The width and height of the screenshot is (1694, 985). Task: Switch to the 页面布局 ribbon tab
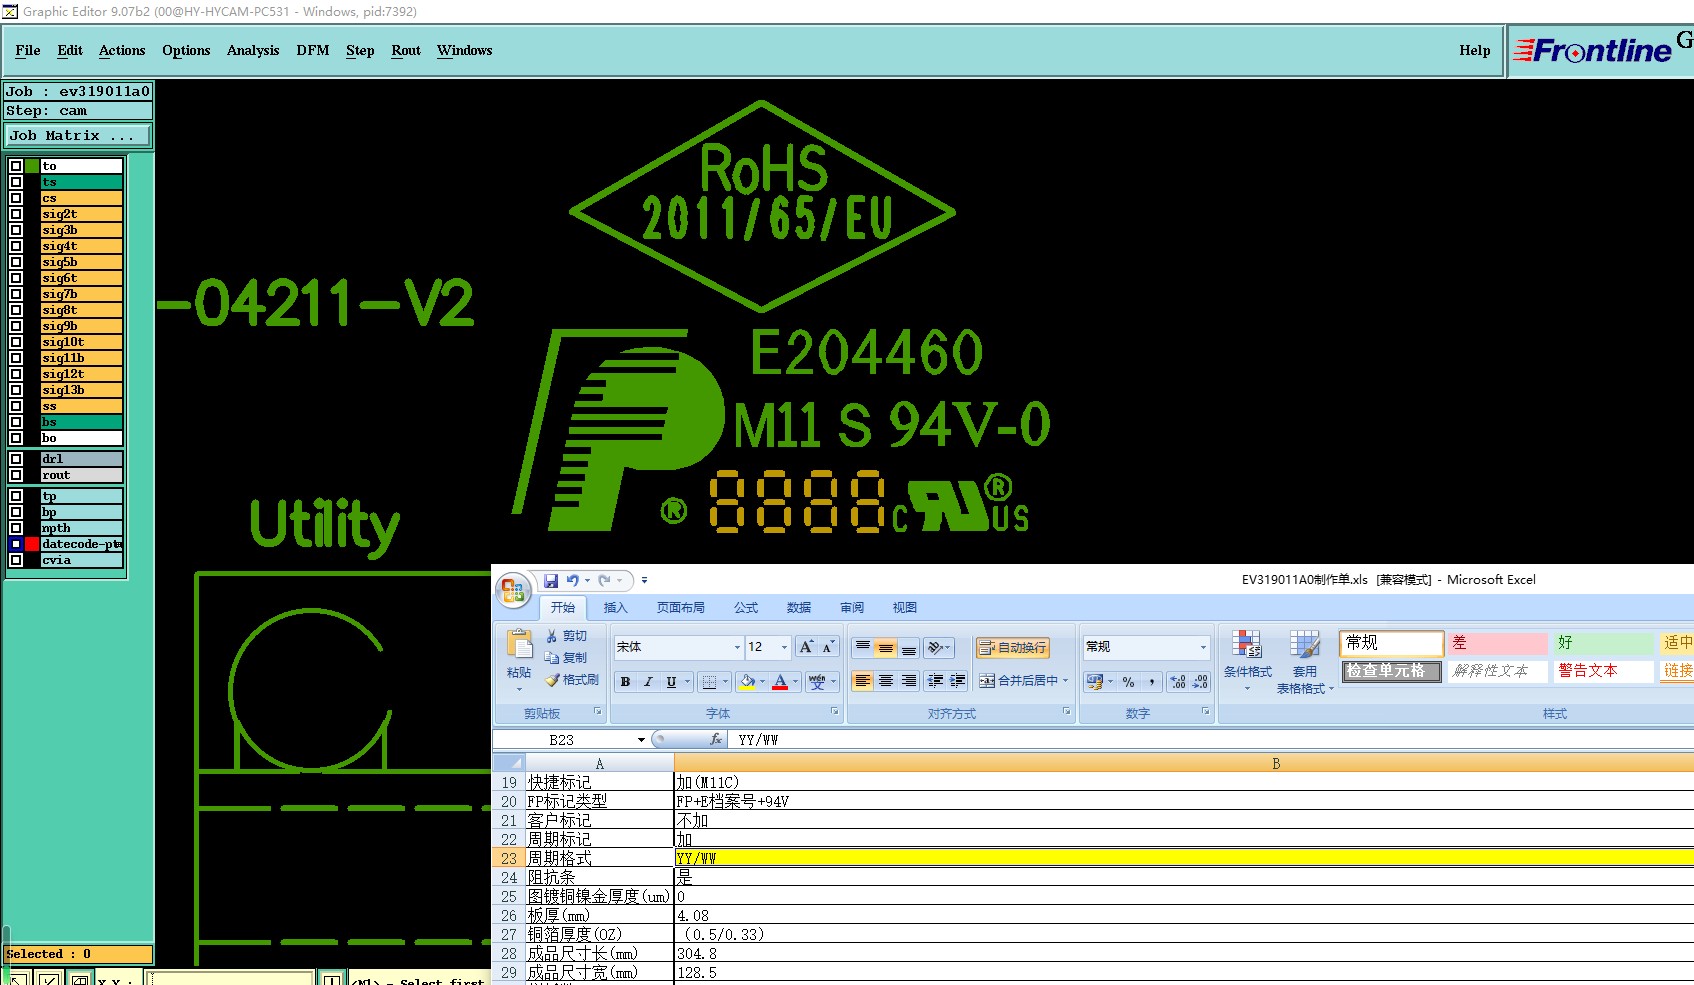681,608
